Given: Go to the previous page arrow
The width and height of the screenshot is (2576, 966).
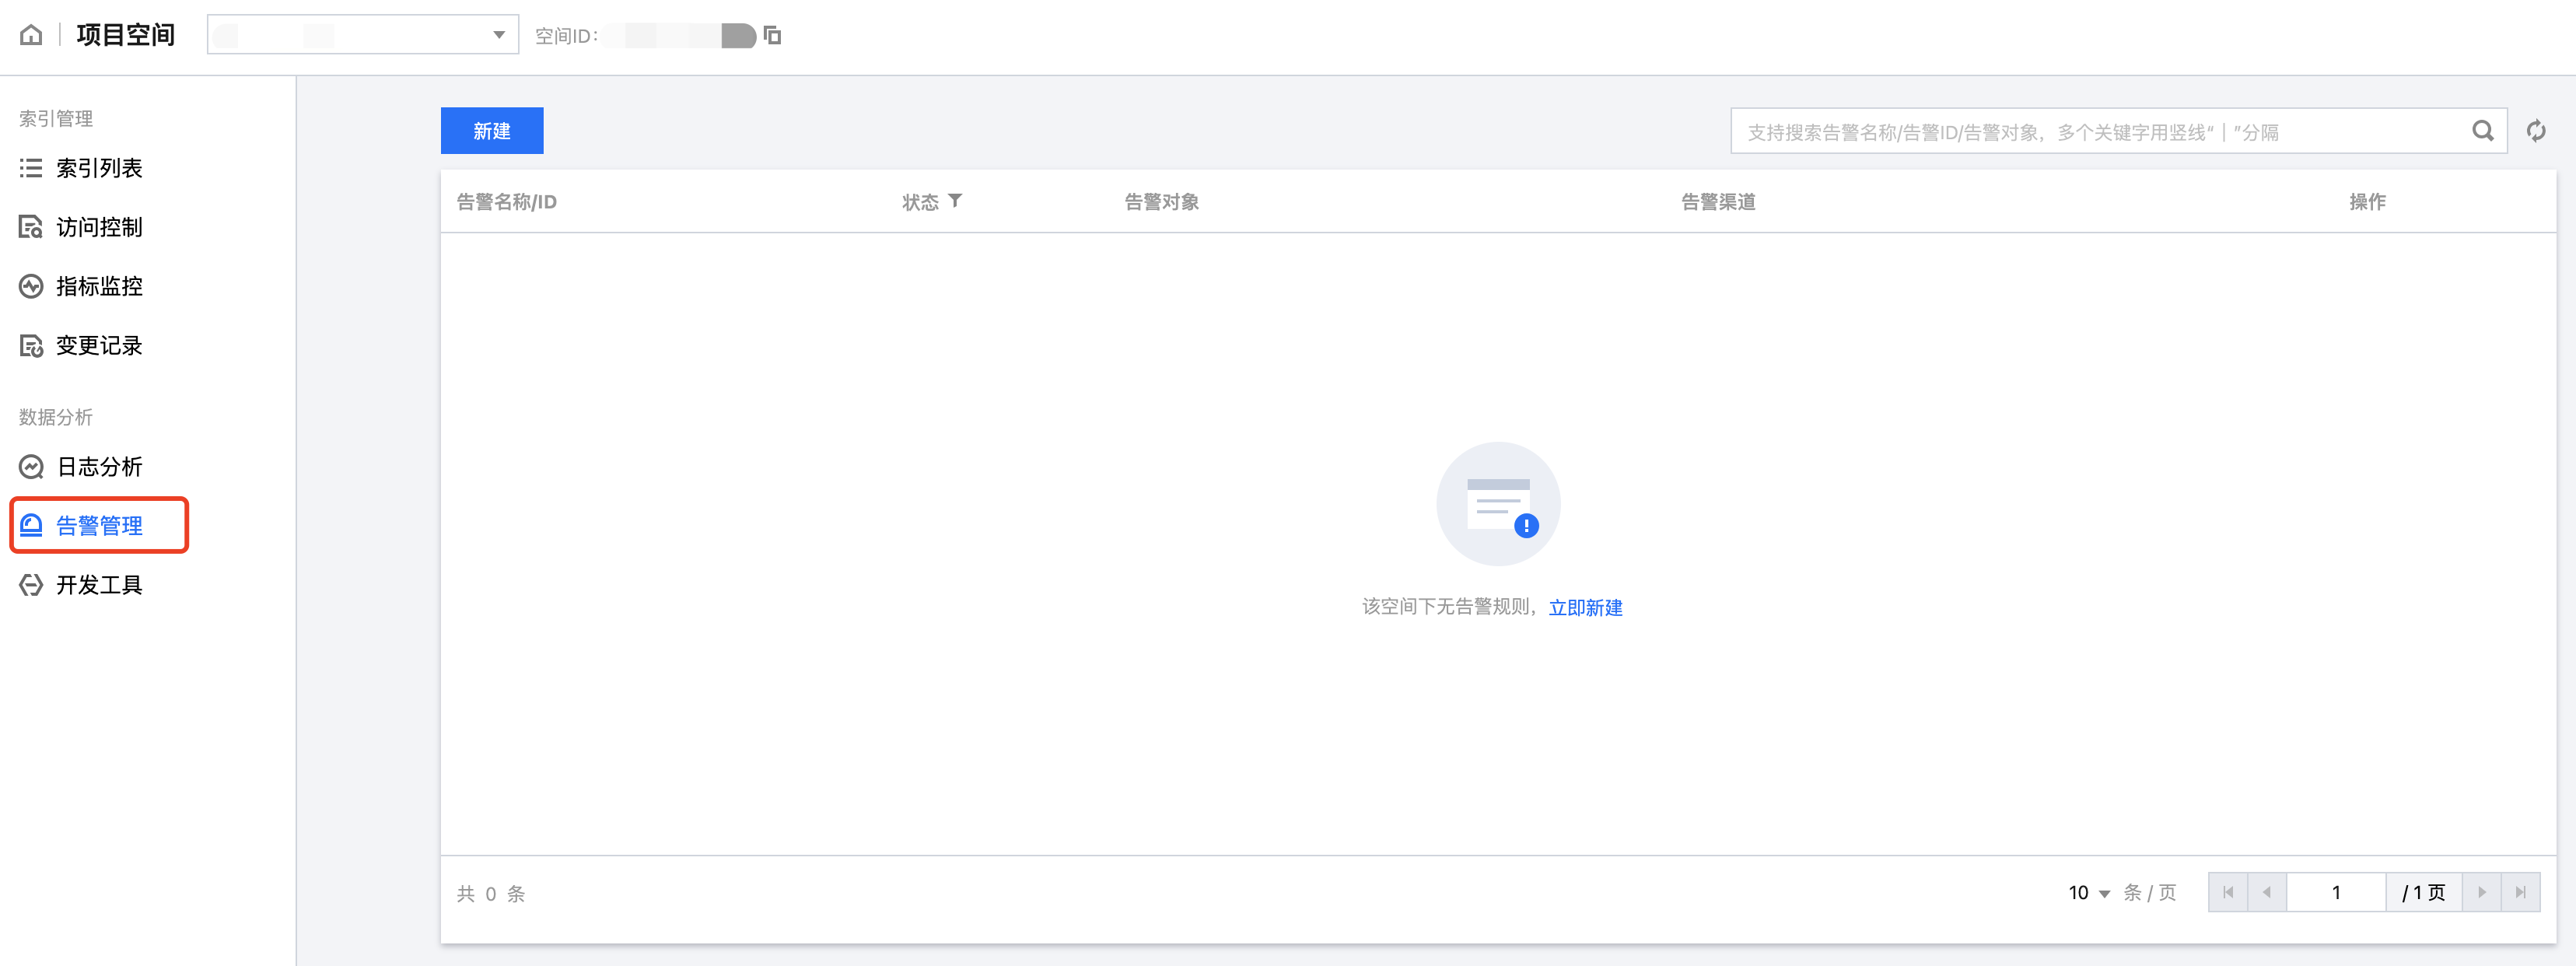Looking at the screenshot, I should pos(2267,892).
